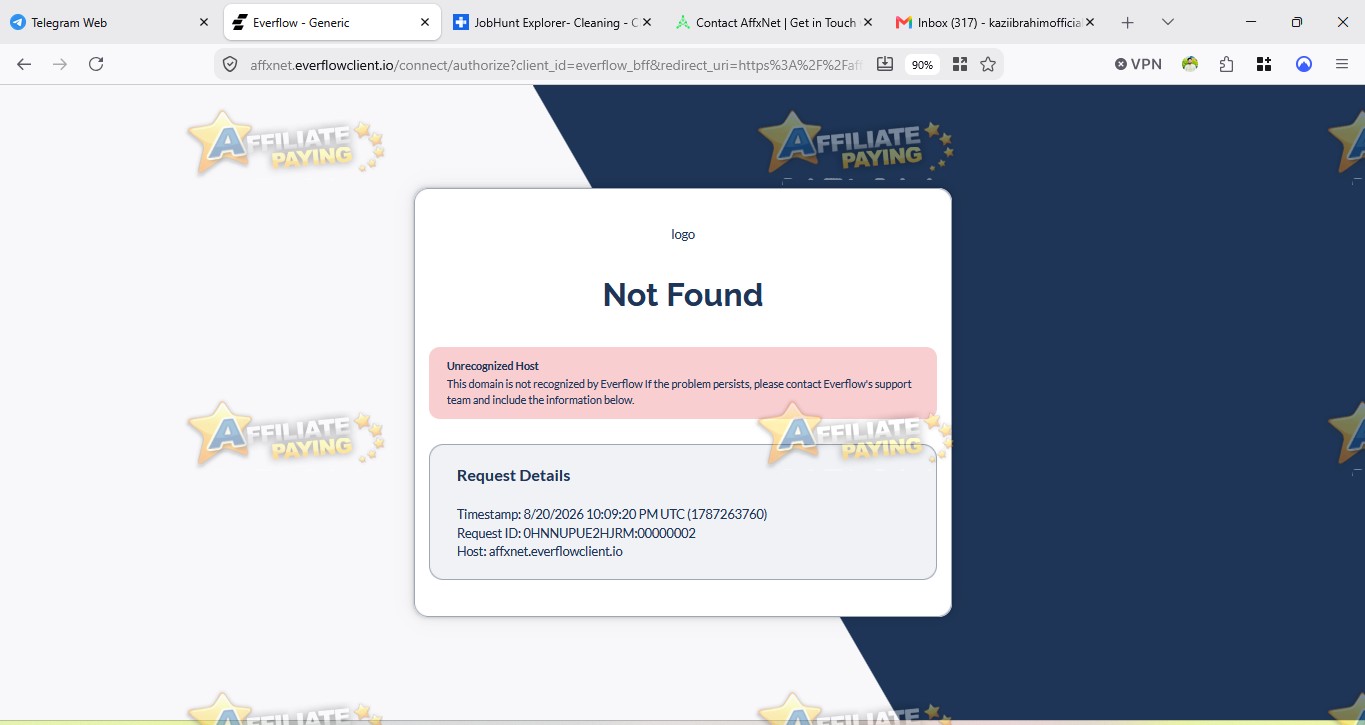
Task: Click the grid icon beside the bookmark star
Action: click(x=960, y=64)
